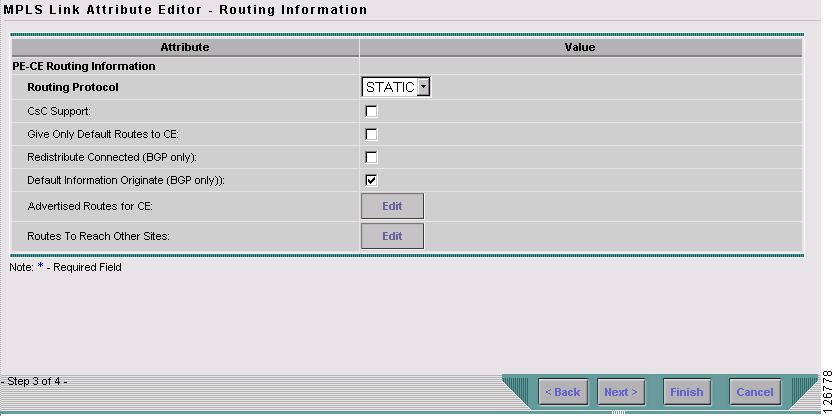The height and width of the screenshot is (416, 835).
Task: Click the PE-CE Routing Information heading
Action: 84,67
